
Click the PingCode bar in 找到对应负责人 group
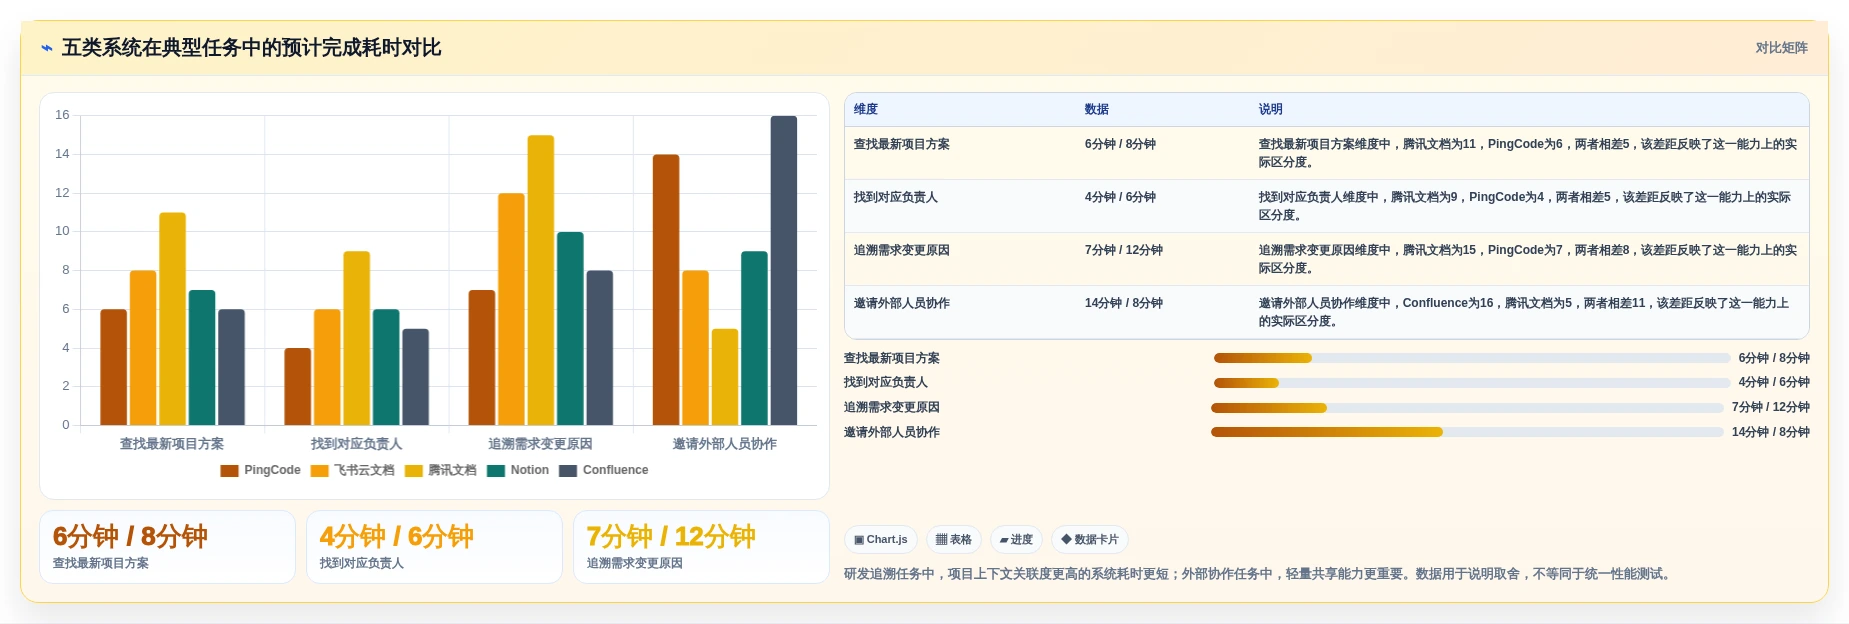point(297,386)
